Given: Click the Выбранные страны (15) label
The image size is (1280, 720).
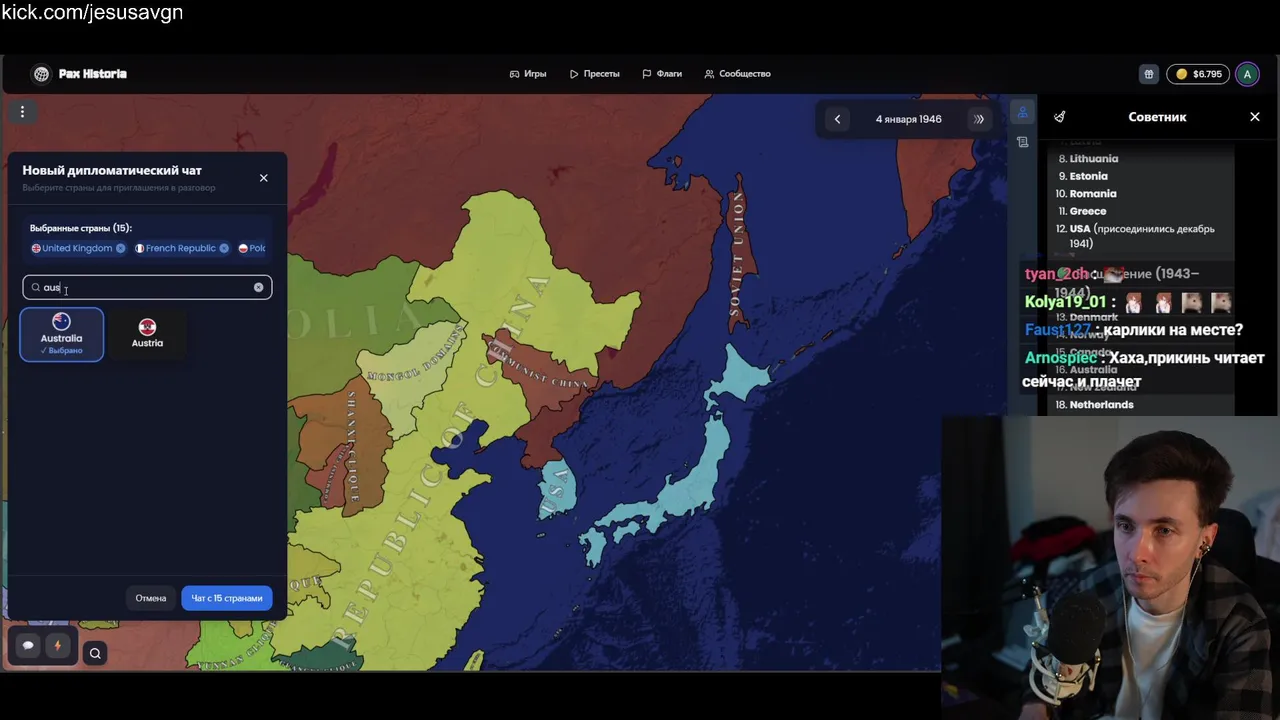Looking at the screenshot, I should (x=80, y=228).
